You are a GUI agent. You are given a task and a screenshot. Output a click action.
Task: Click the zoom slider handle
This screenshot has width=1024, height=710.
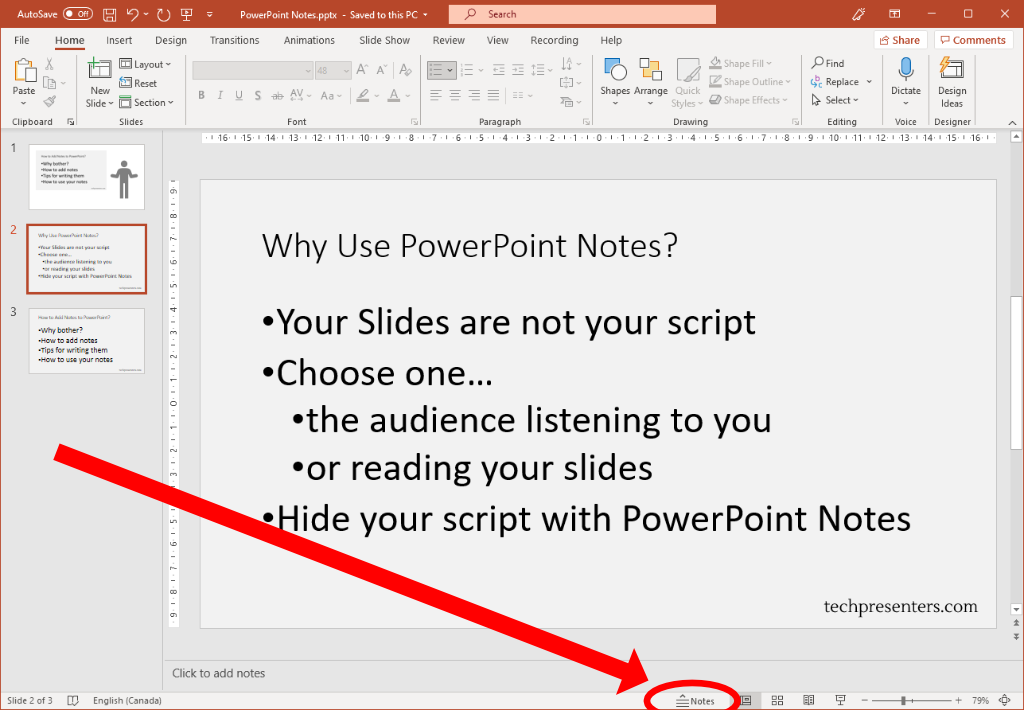coord(903,700)
